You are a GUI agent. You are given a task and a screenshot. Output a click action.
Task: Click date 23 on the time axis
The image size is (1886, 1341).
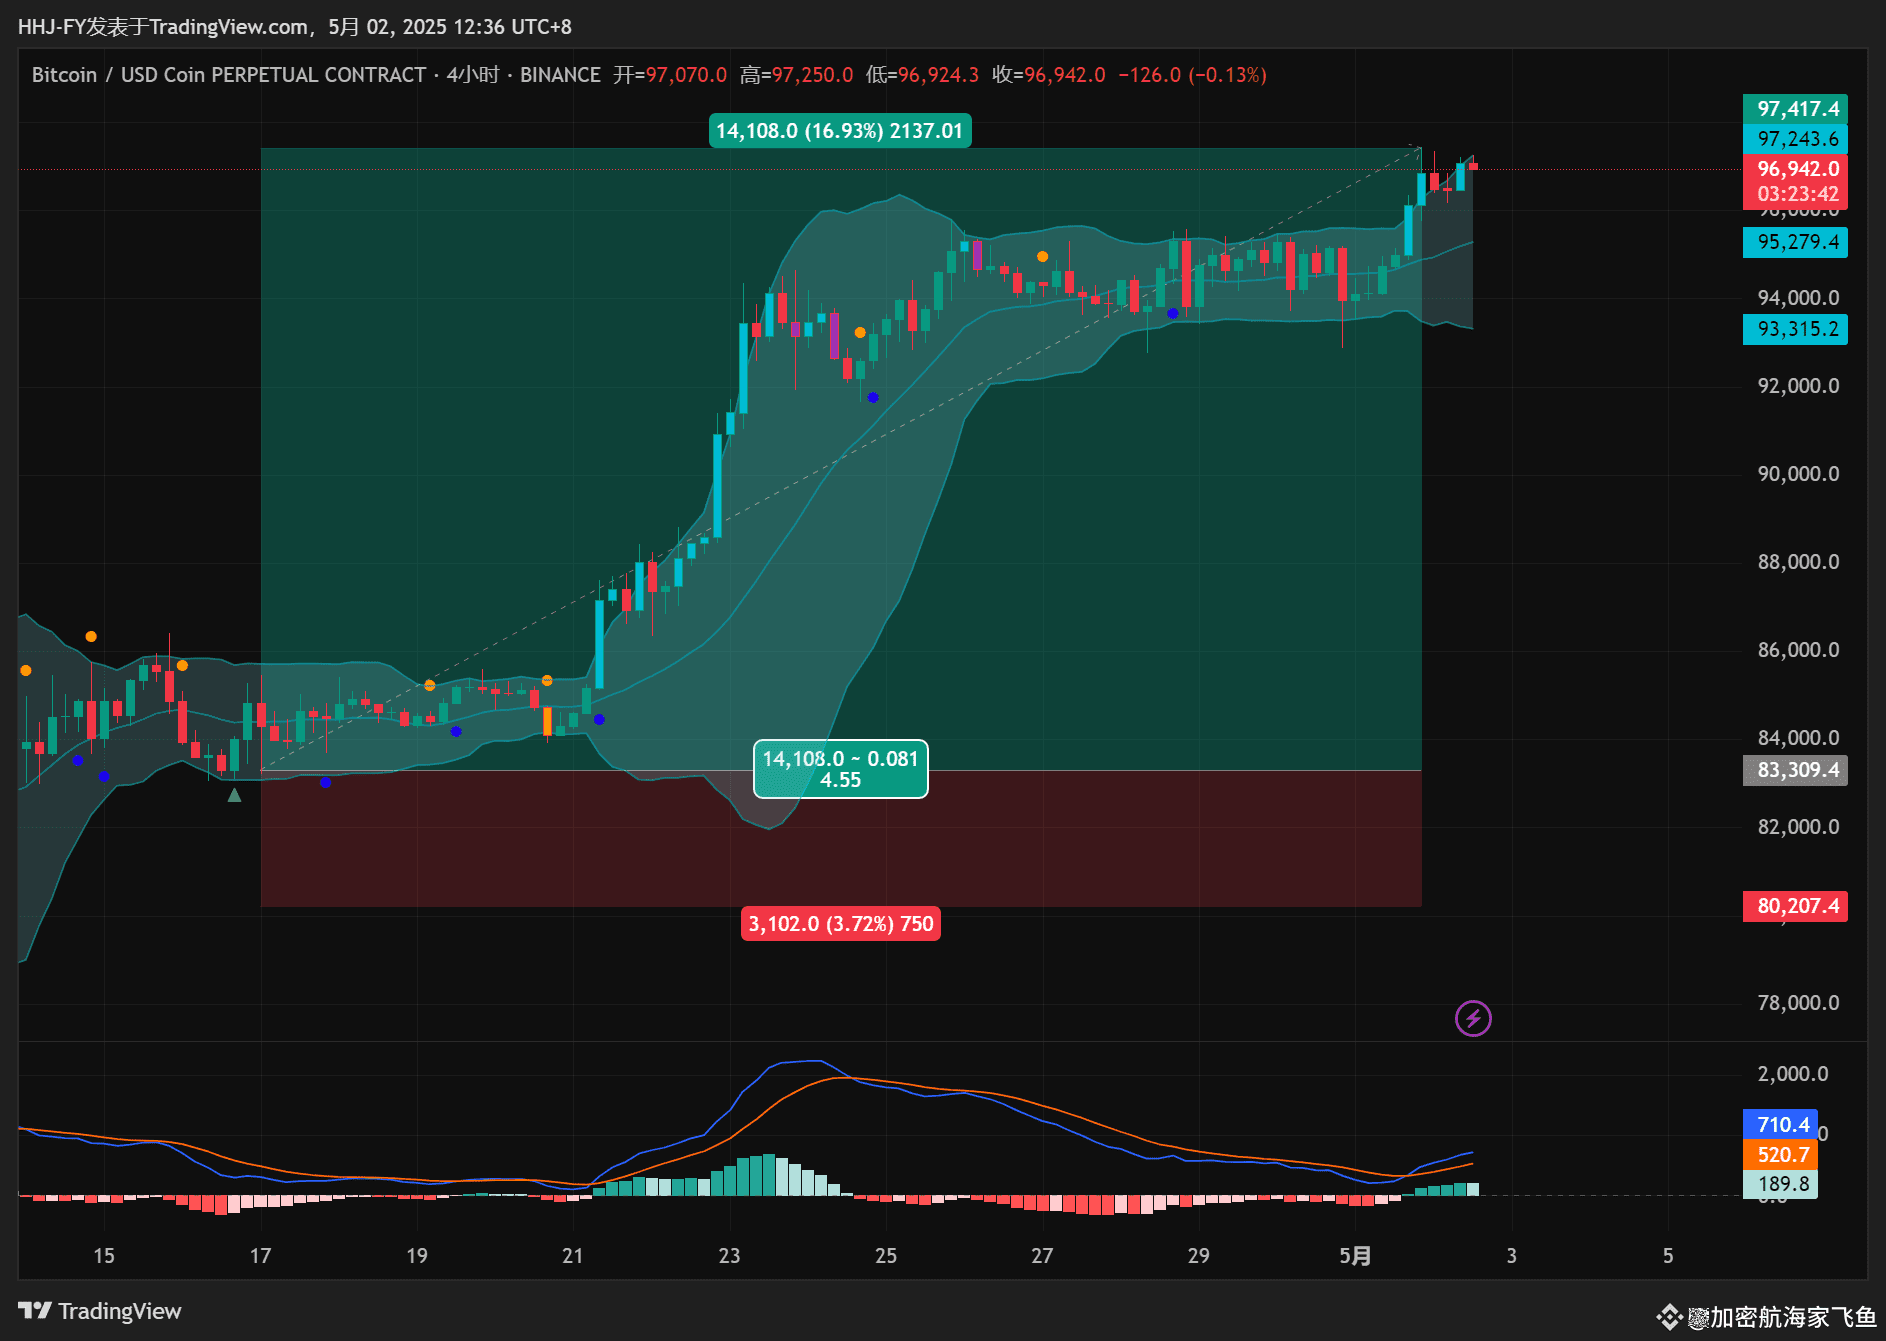tap(730, 1256)
